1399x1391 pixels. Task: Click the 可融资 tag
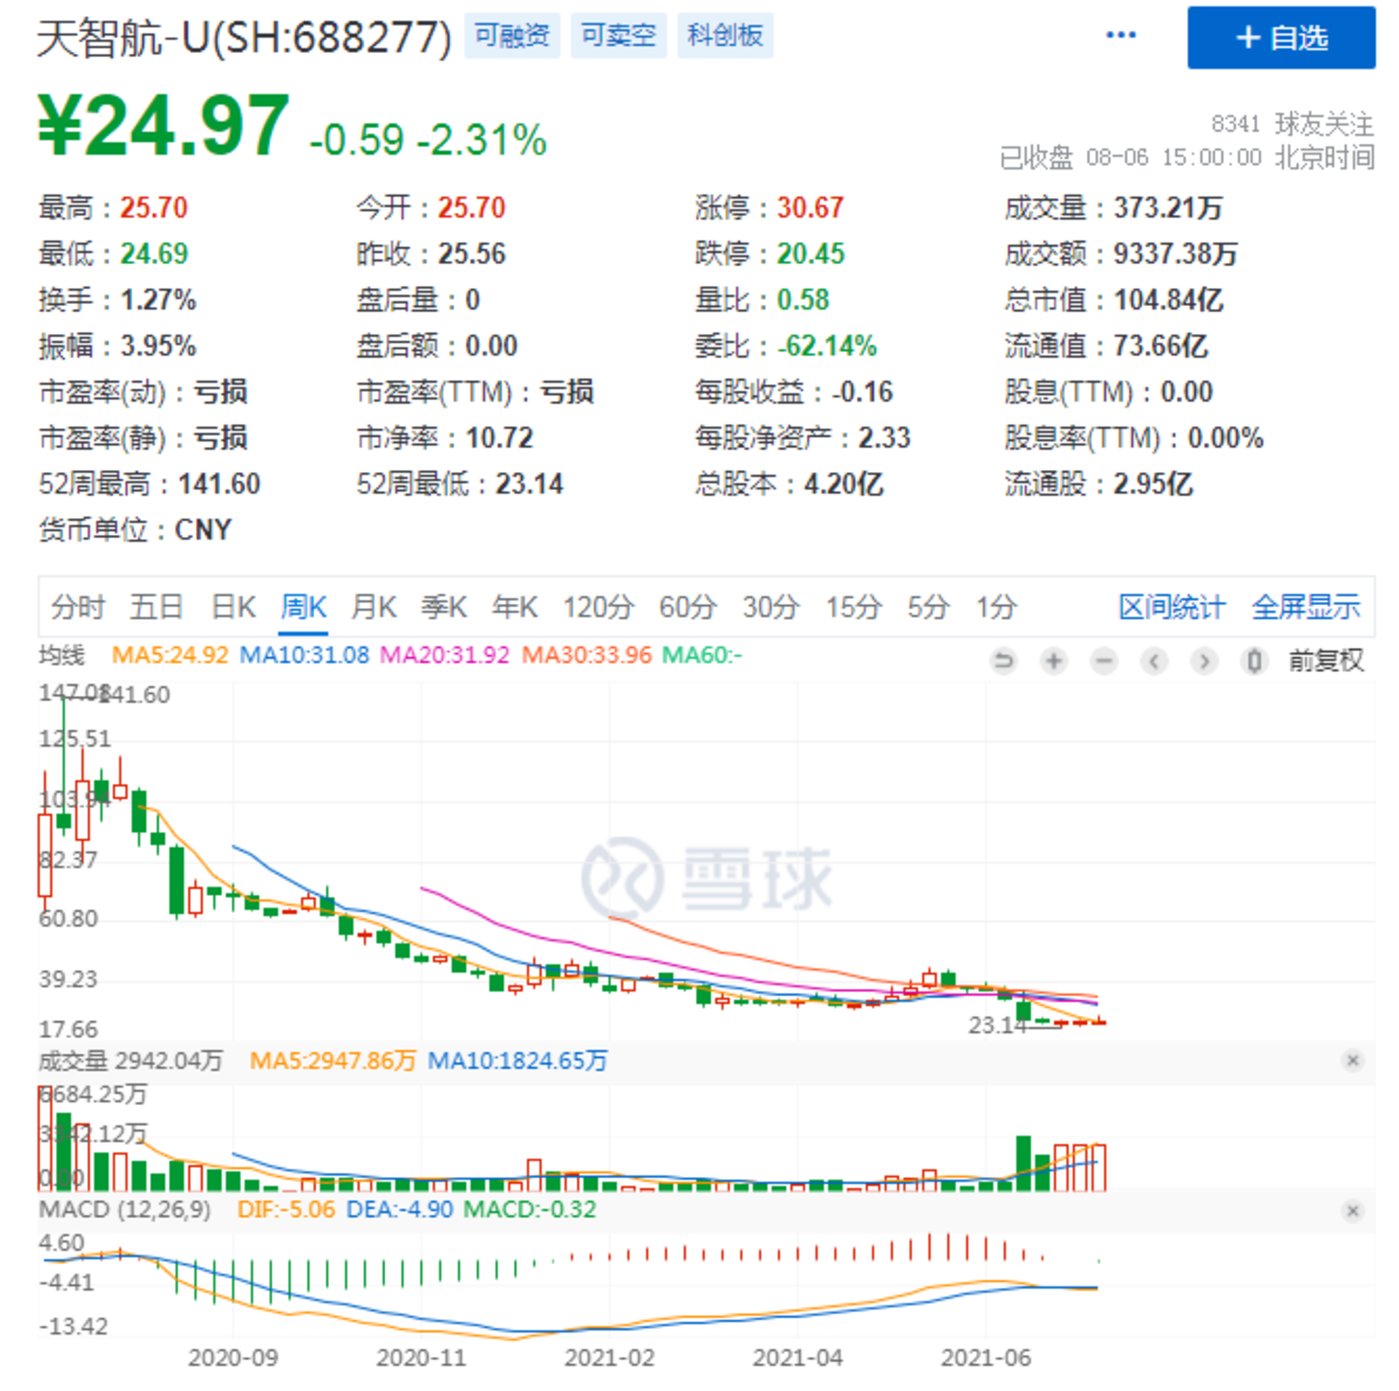click(x=512, y=36)
